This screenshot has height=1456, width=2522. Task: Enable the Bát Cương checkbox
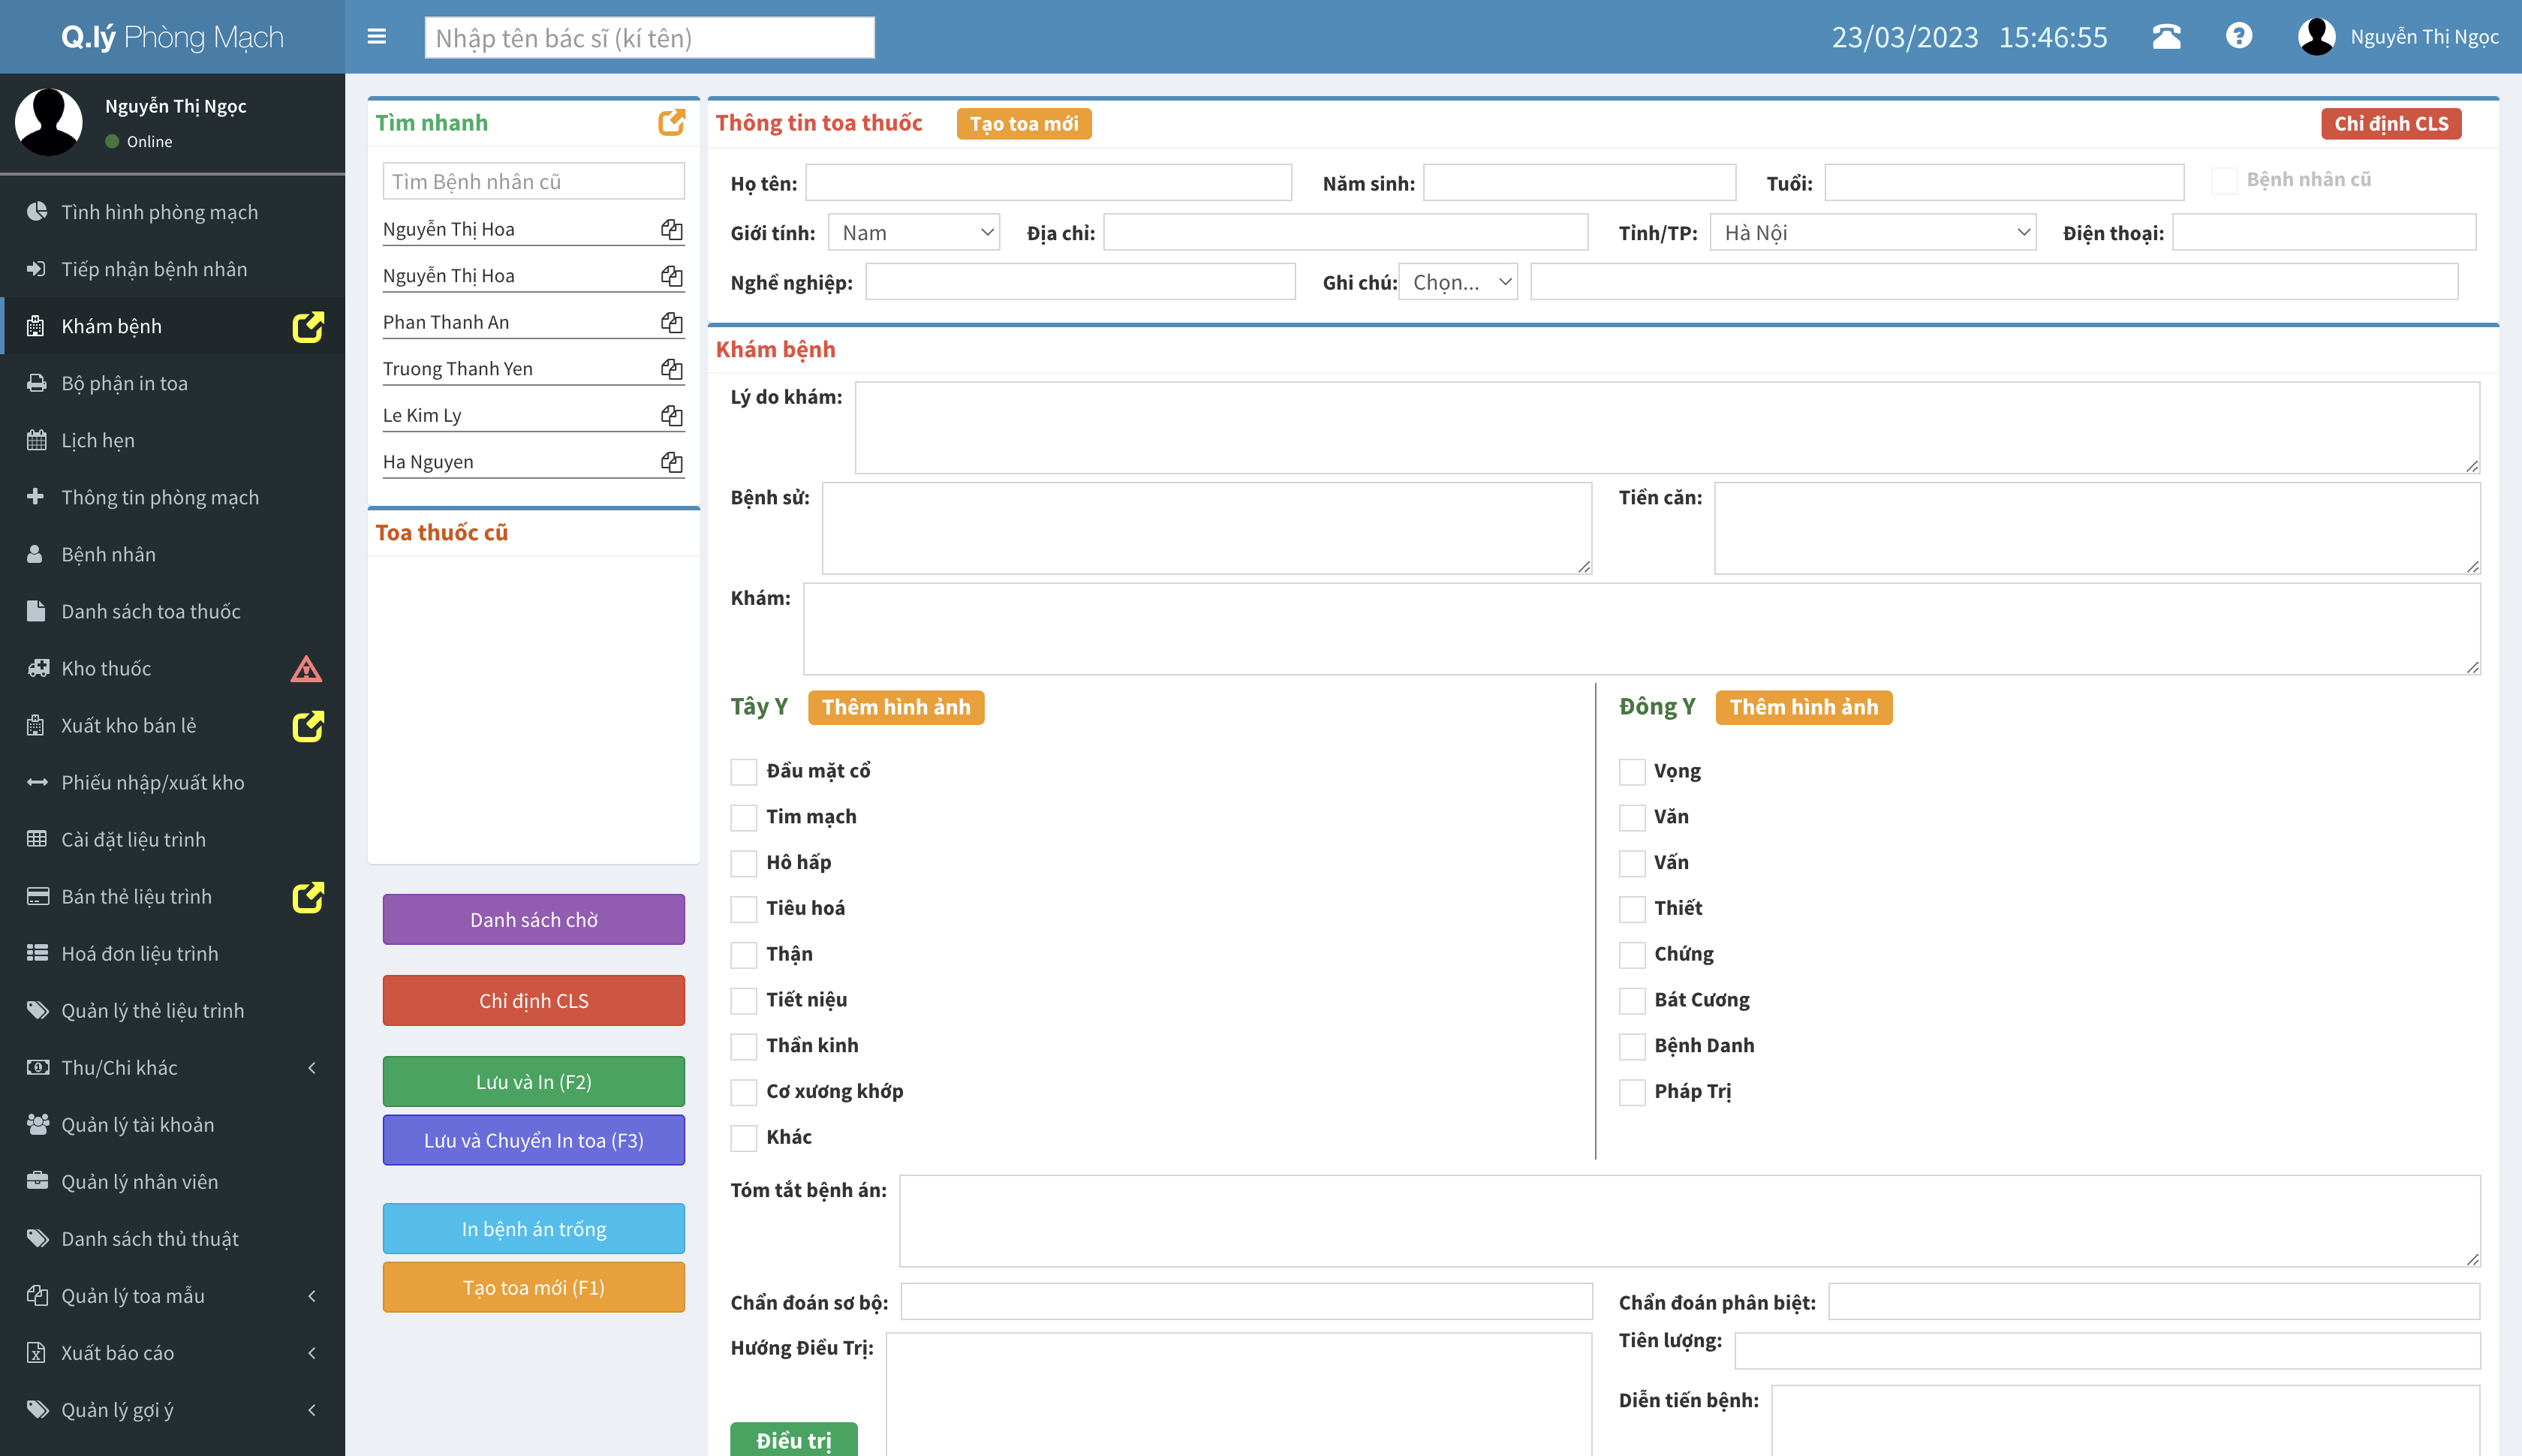pyautogui.click(x=1632, y=1000)
